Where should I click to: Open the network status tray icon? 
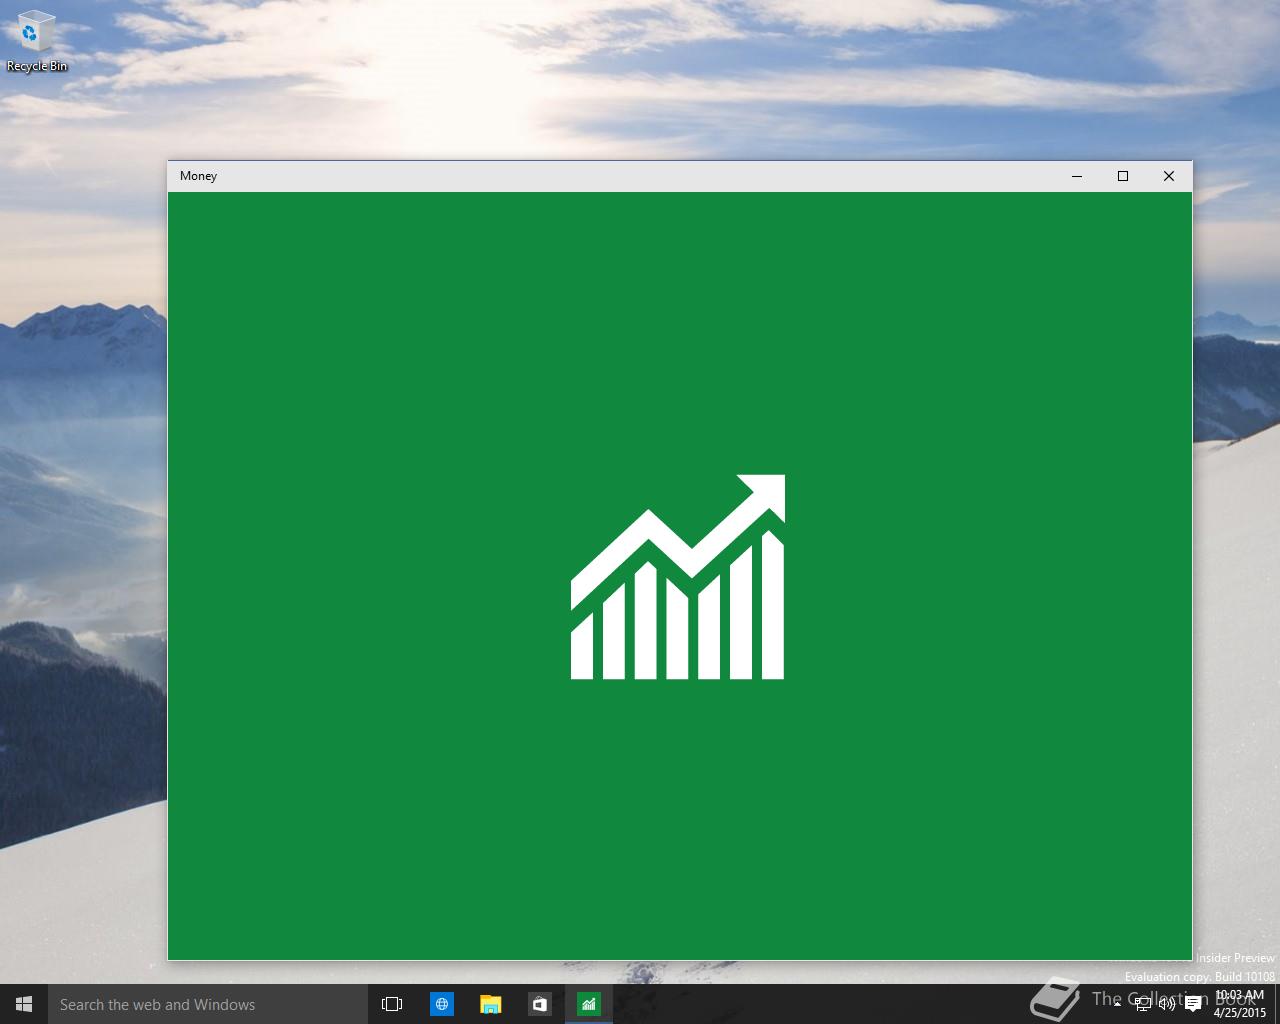pyautogui.click(x=1143, y=1004)
